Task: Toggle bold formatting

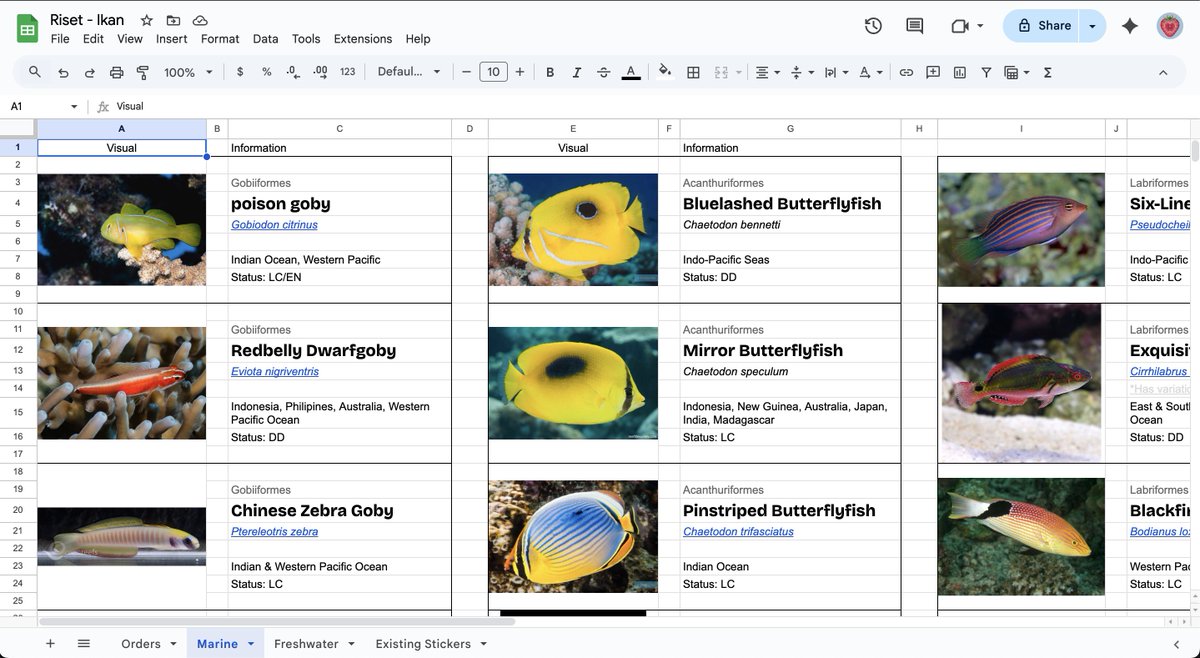Action: point(550,72)
